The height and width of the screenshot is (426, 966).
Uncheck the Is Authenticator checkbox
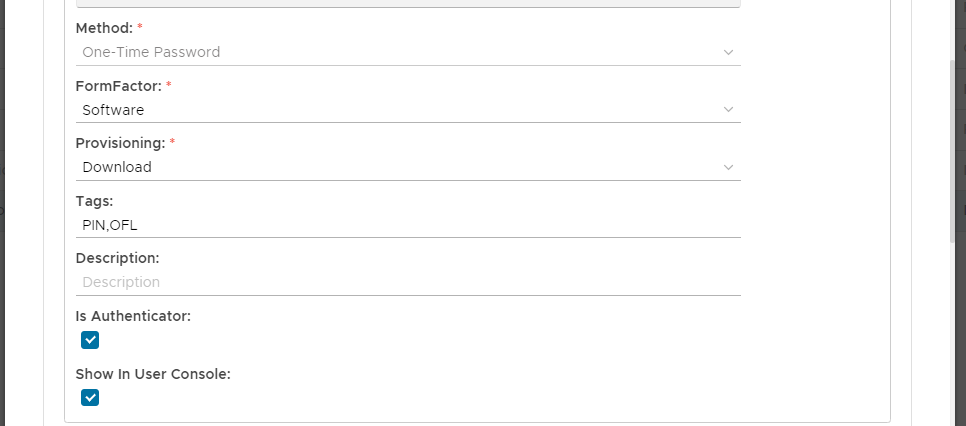90,340
